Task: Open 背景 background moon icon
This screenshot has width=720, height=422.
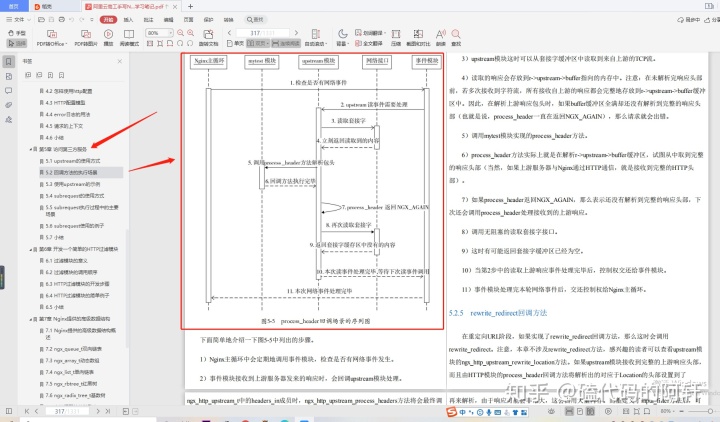Action: (343, 38)
